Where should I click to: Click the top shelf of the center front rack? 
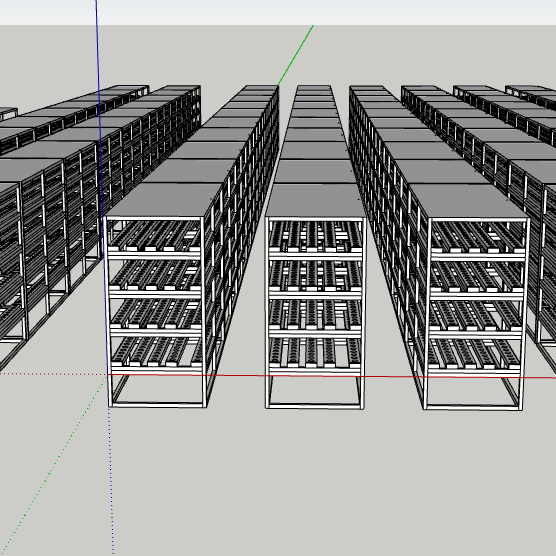tap(315, 239)
